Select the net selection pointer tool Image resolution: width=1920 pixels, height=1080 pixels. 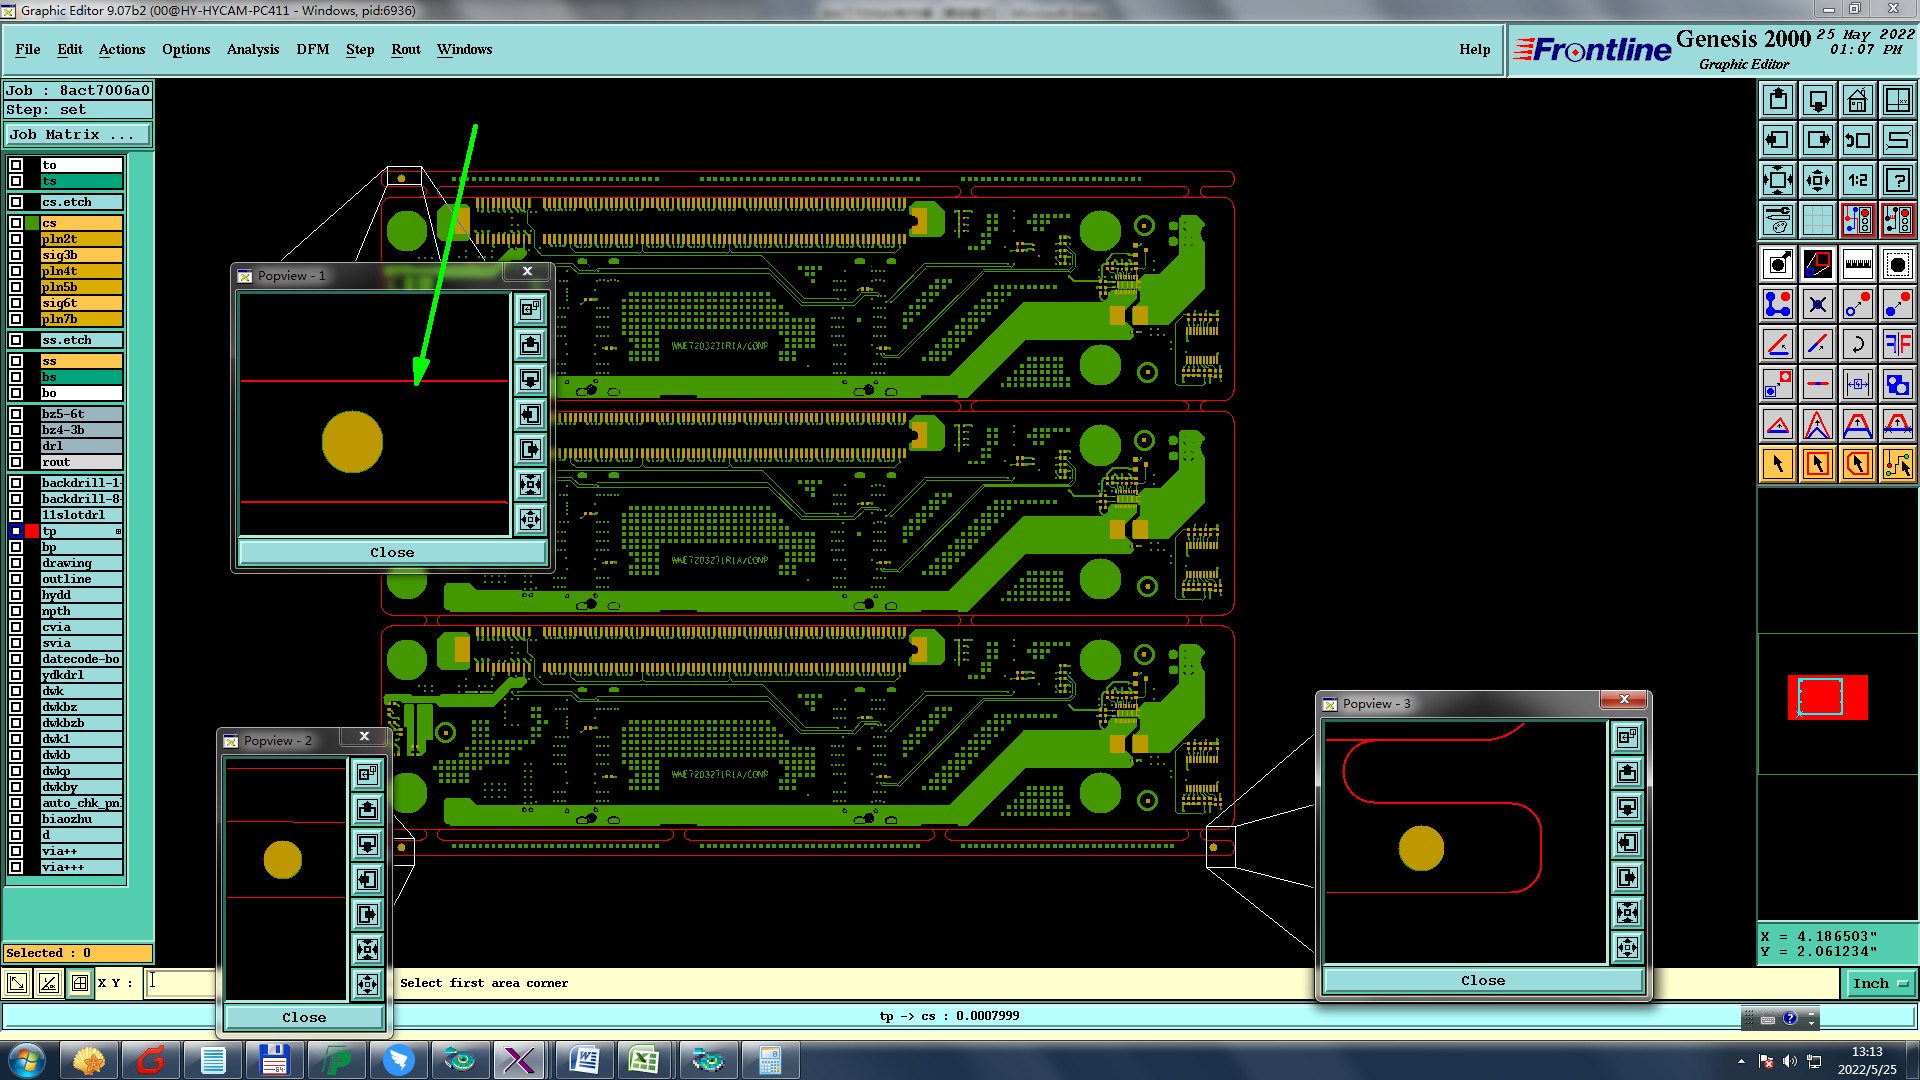coord(1897,464)
